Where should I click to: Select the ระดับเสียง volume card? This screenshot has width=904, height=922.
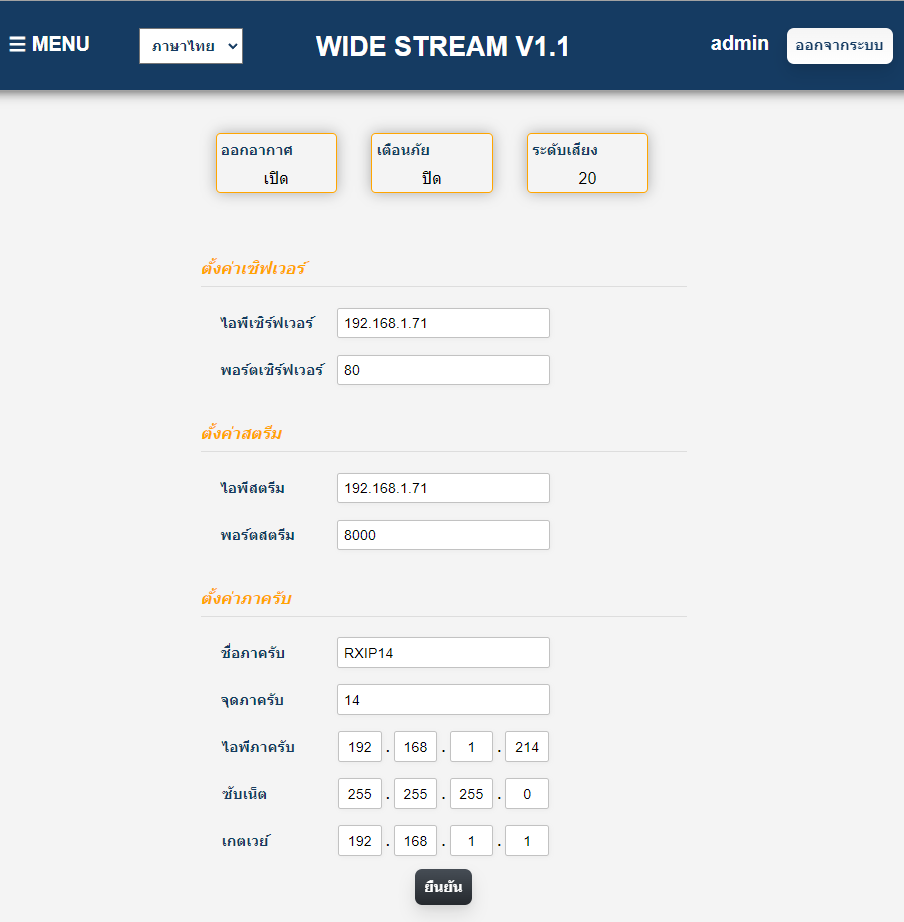point(587,163)
